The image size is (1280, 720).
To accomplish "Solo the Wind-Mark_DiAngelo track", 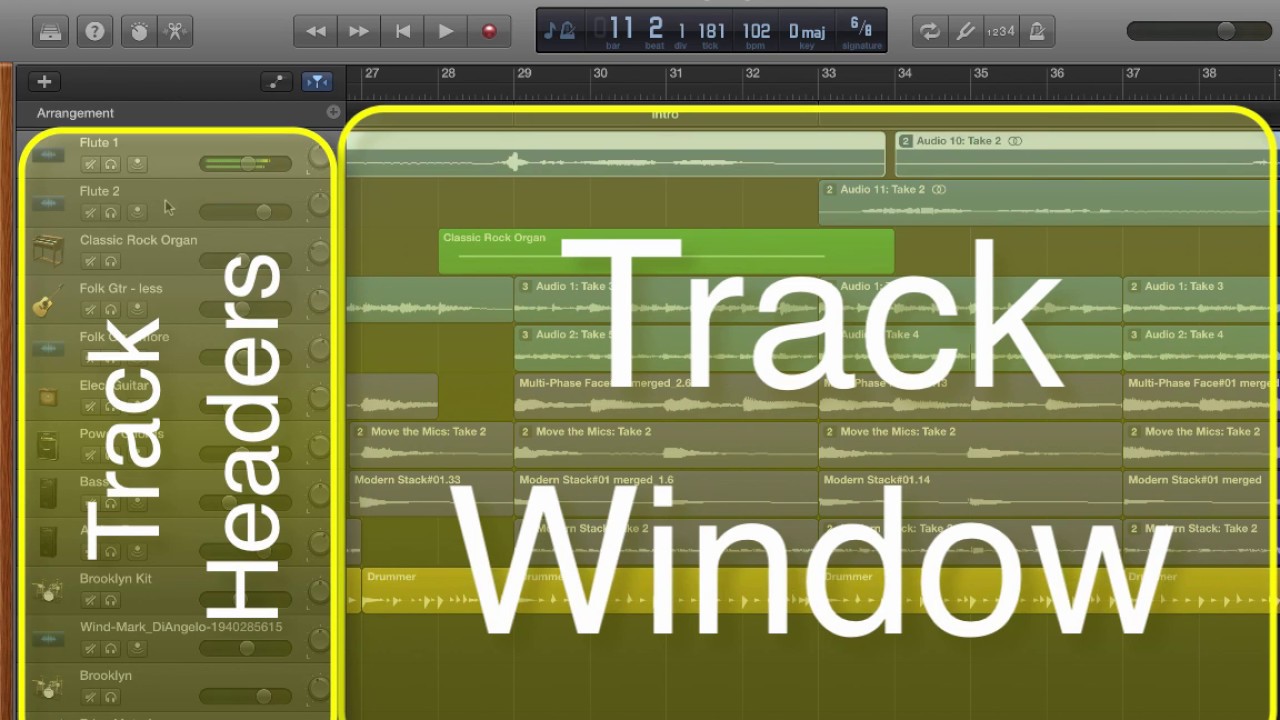I will tap(111, 648).
